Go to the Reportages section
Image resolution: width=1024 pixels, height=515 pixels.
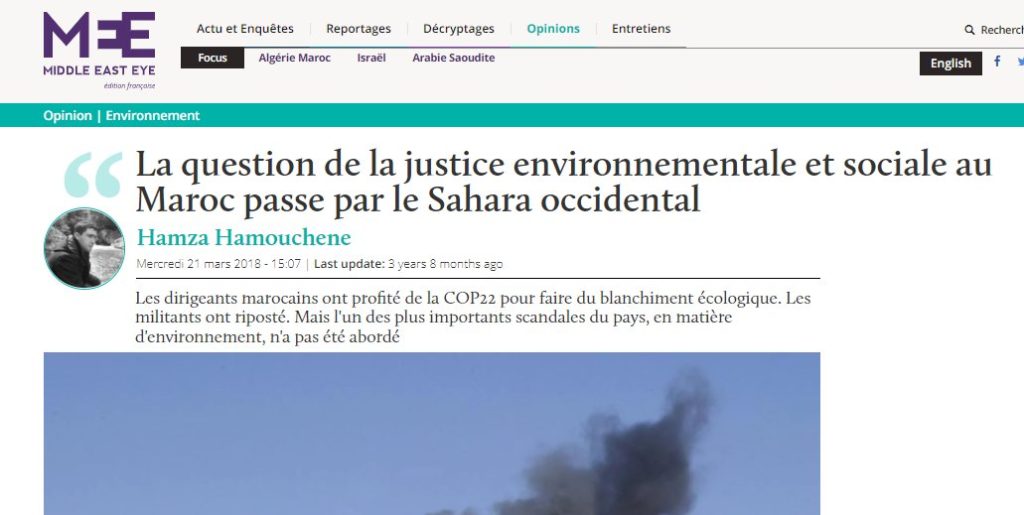[x=359, y=29]
